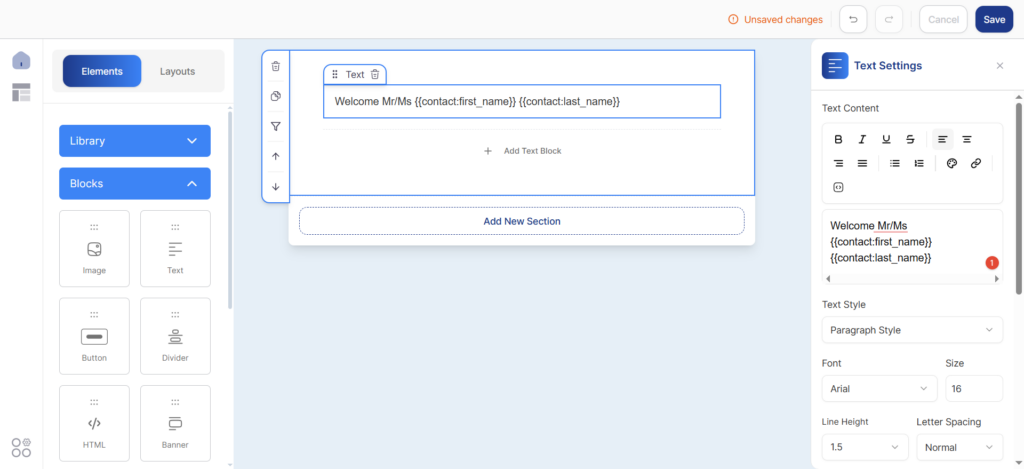The width and height of the screenshot is (1024, 469).
Task: Click Add New Section
Action: click(522, 221)
